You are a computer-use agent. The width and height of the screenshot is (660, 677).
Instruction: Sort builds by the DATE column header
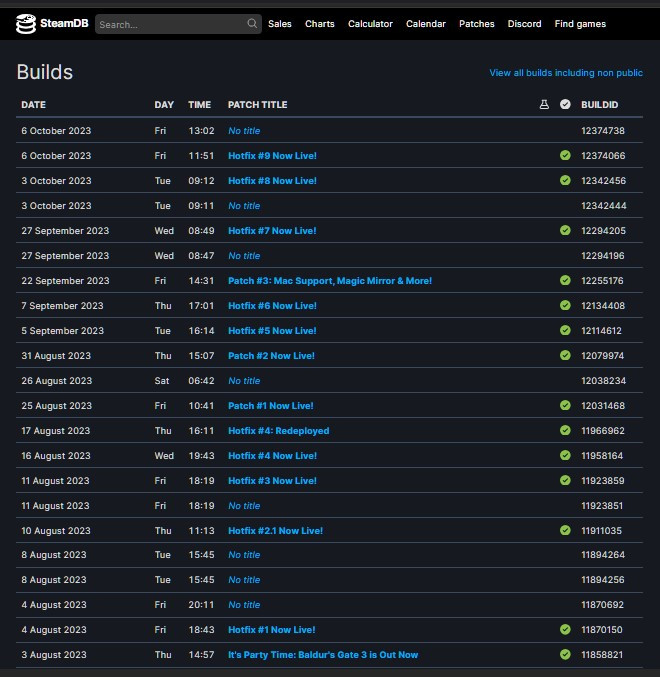(33, 105)
